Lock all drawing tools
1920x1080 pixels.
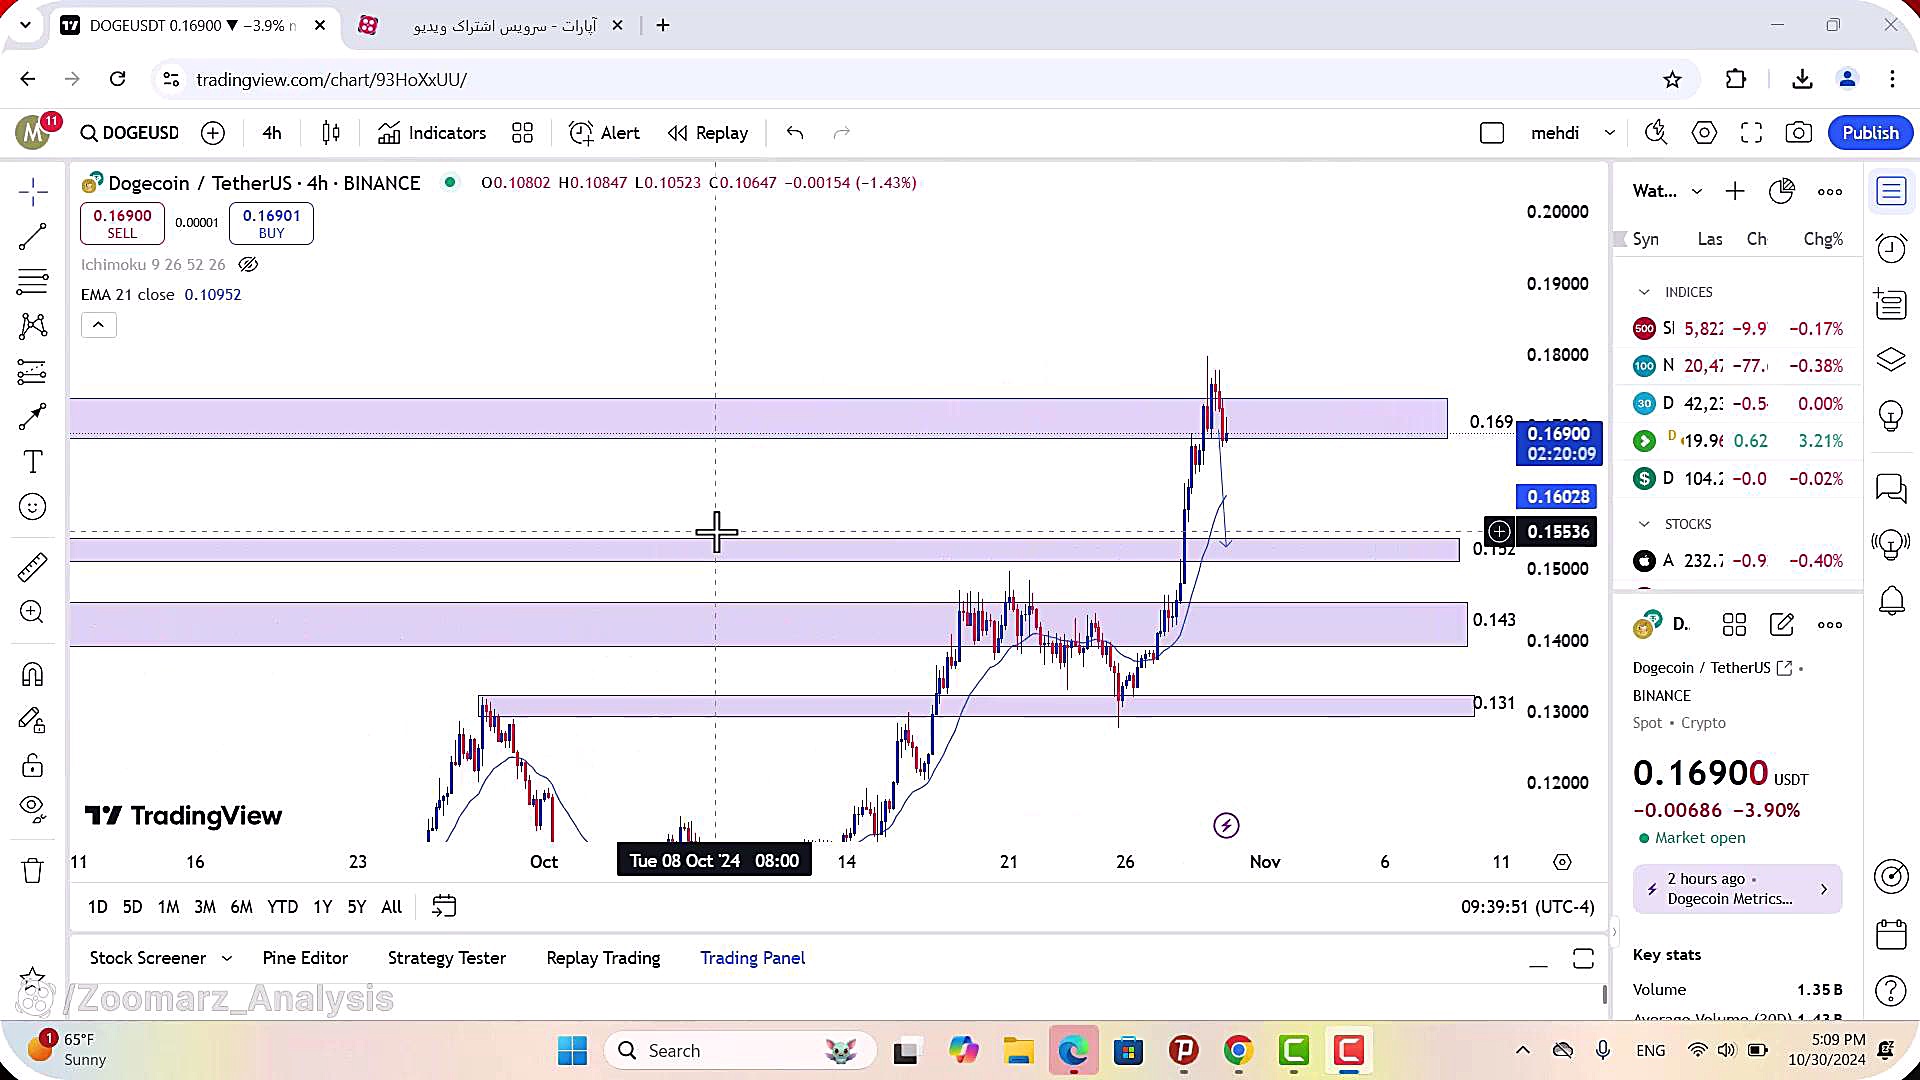(x=33, y=766)
